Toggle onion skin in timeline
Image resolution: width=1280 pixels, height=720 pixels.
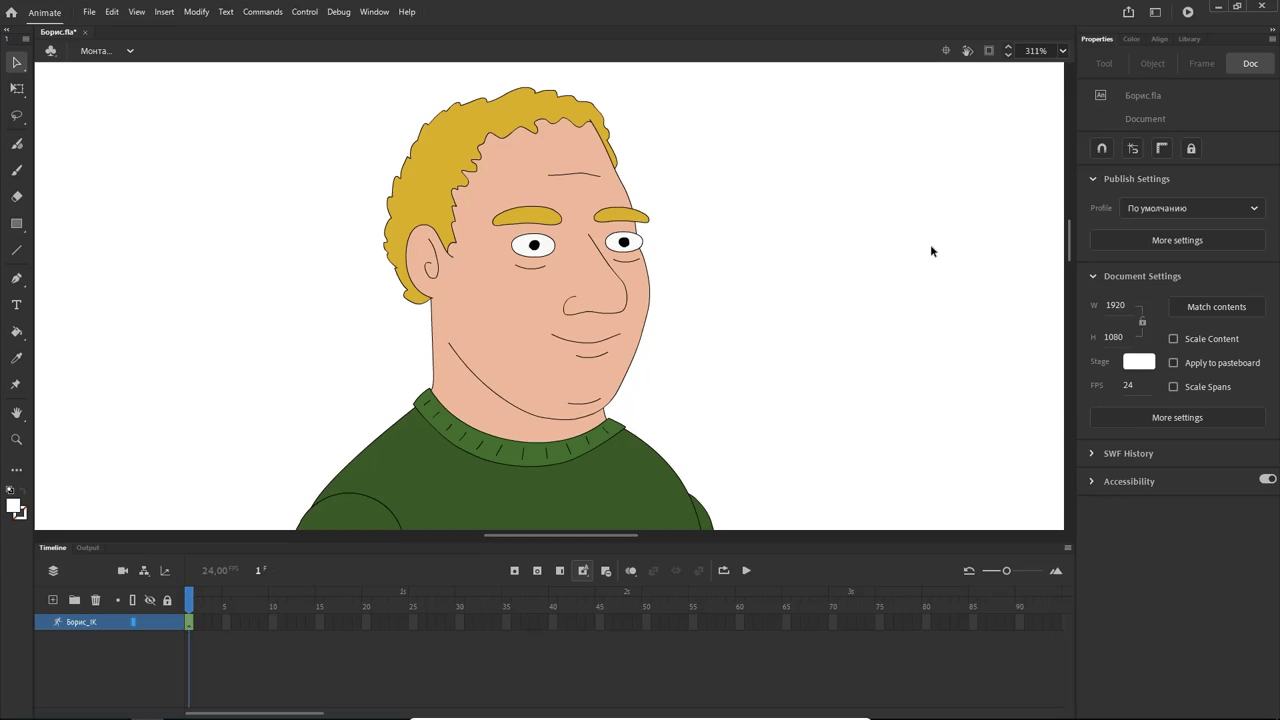[631, 571]
